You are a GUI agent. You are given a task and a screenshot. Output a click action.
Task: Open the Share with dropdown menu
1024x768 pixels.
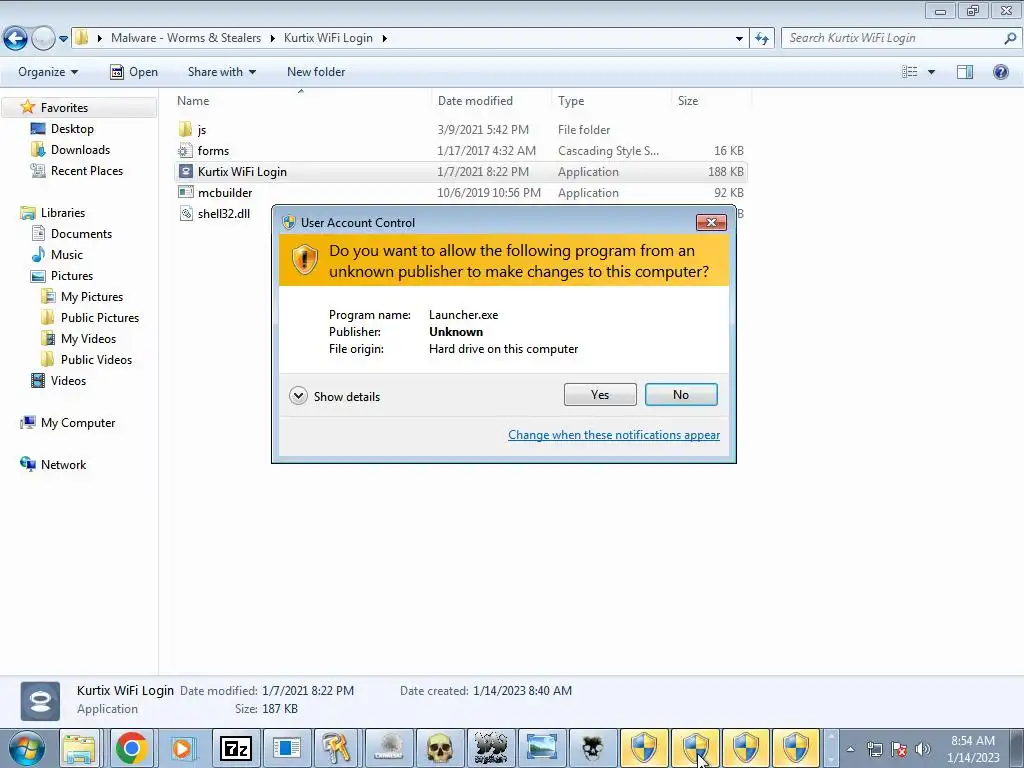click(221, 72)
